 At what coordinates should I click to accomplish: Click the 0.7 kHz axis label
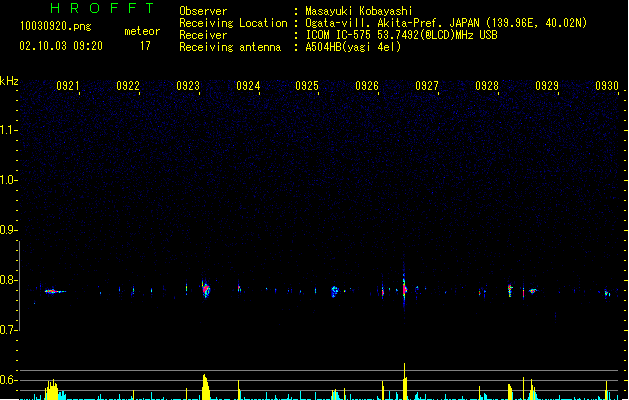[8, 330]
